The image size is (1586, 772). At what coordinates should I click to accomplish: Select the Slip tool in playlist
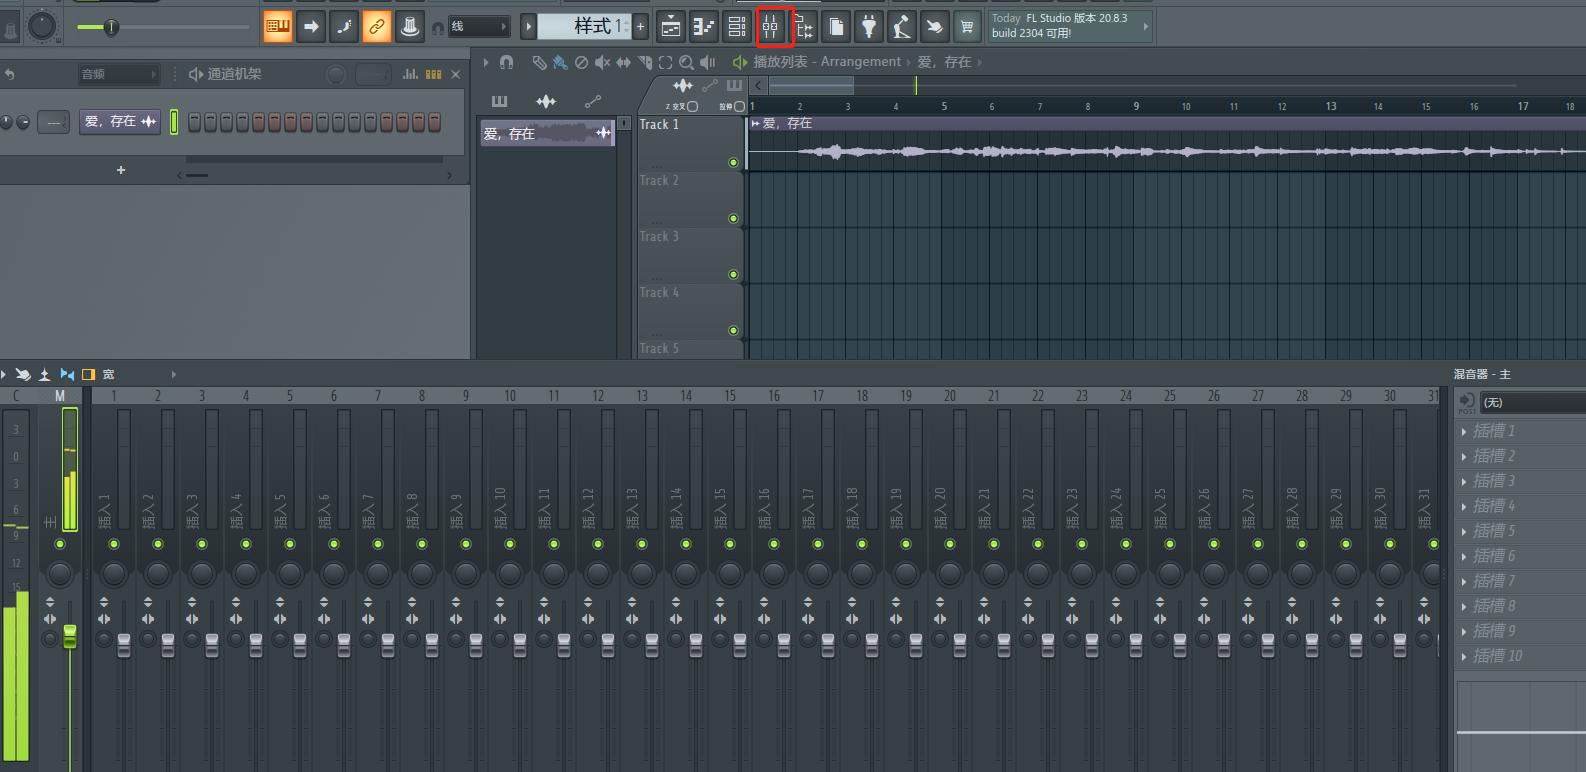coord(623,62)
